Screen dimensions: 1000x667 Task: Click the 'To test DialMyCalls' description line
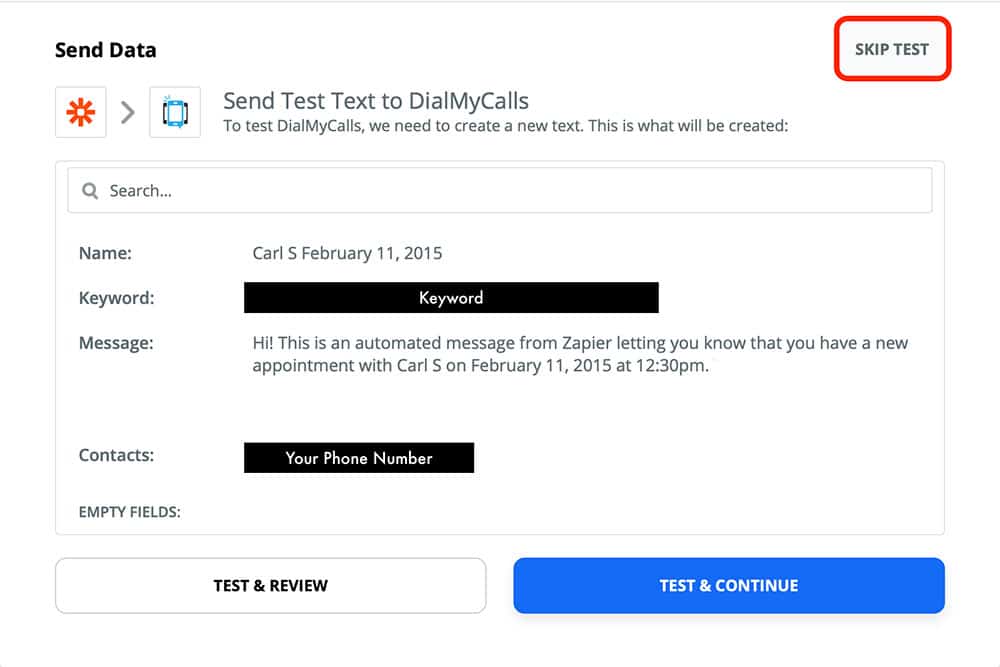[x=506, y=127]
